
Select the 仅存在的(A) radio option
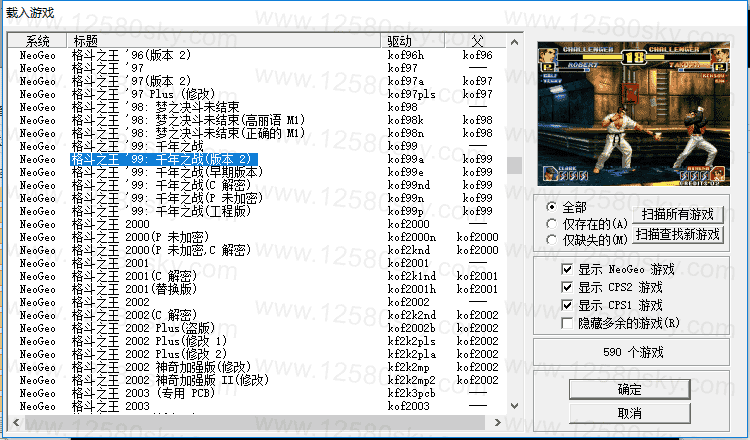551,224
